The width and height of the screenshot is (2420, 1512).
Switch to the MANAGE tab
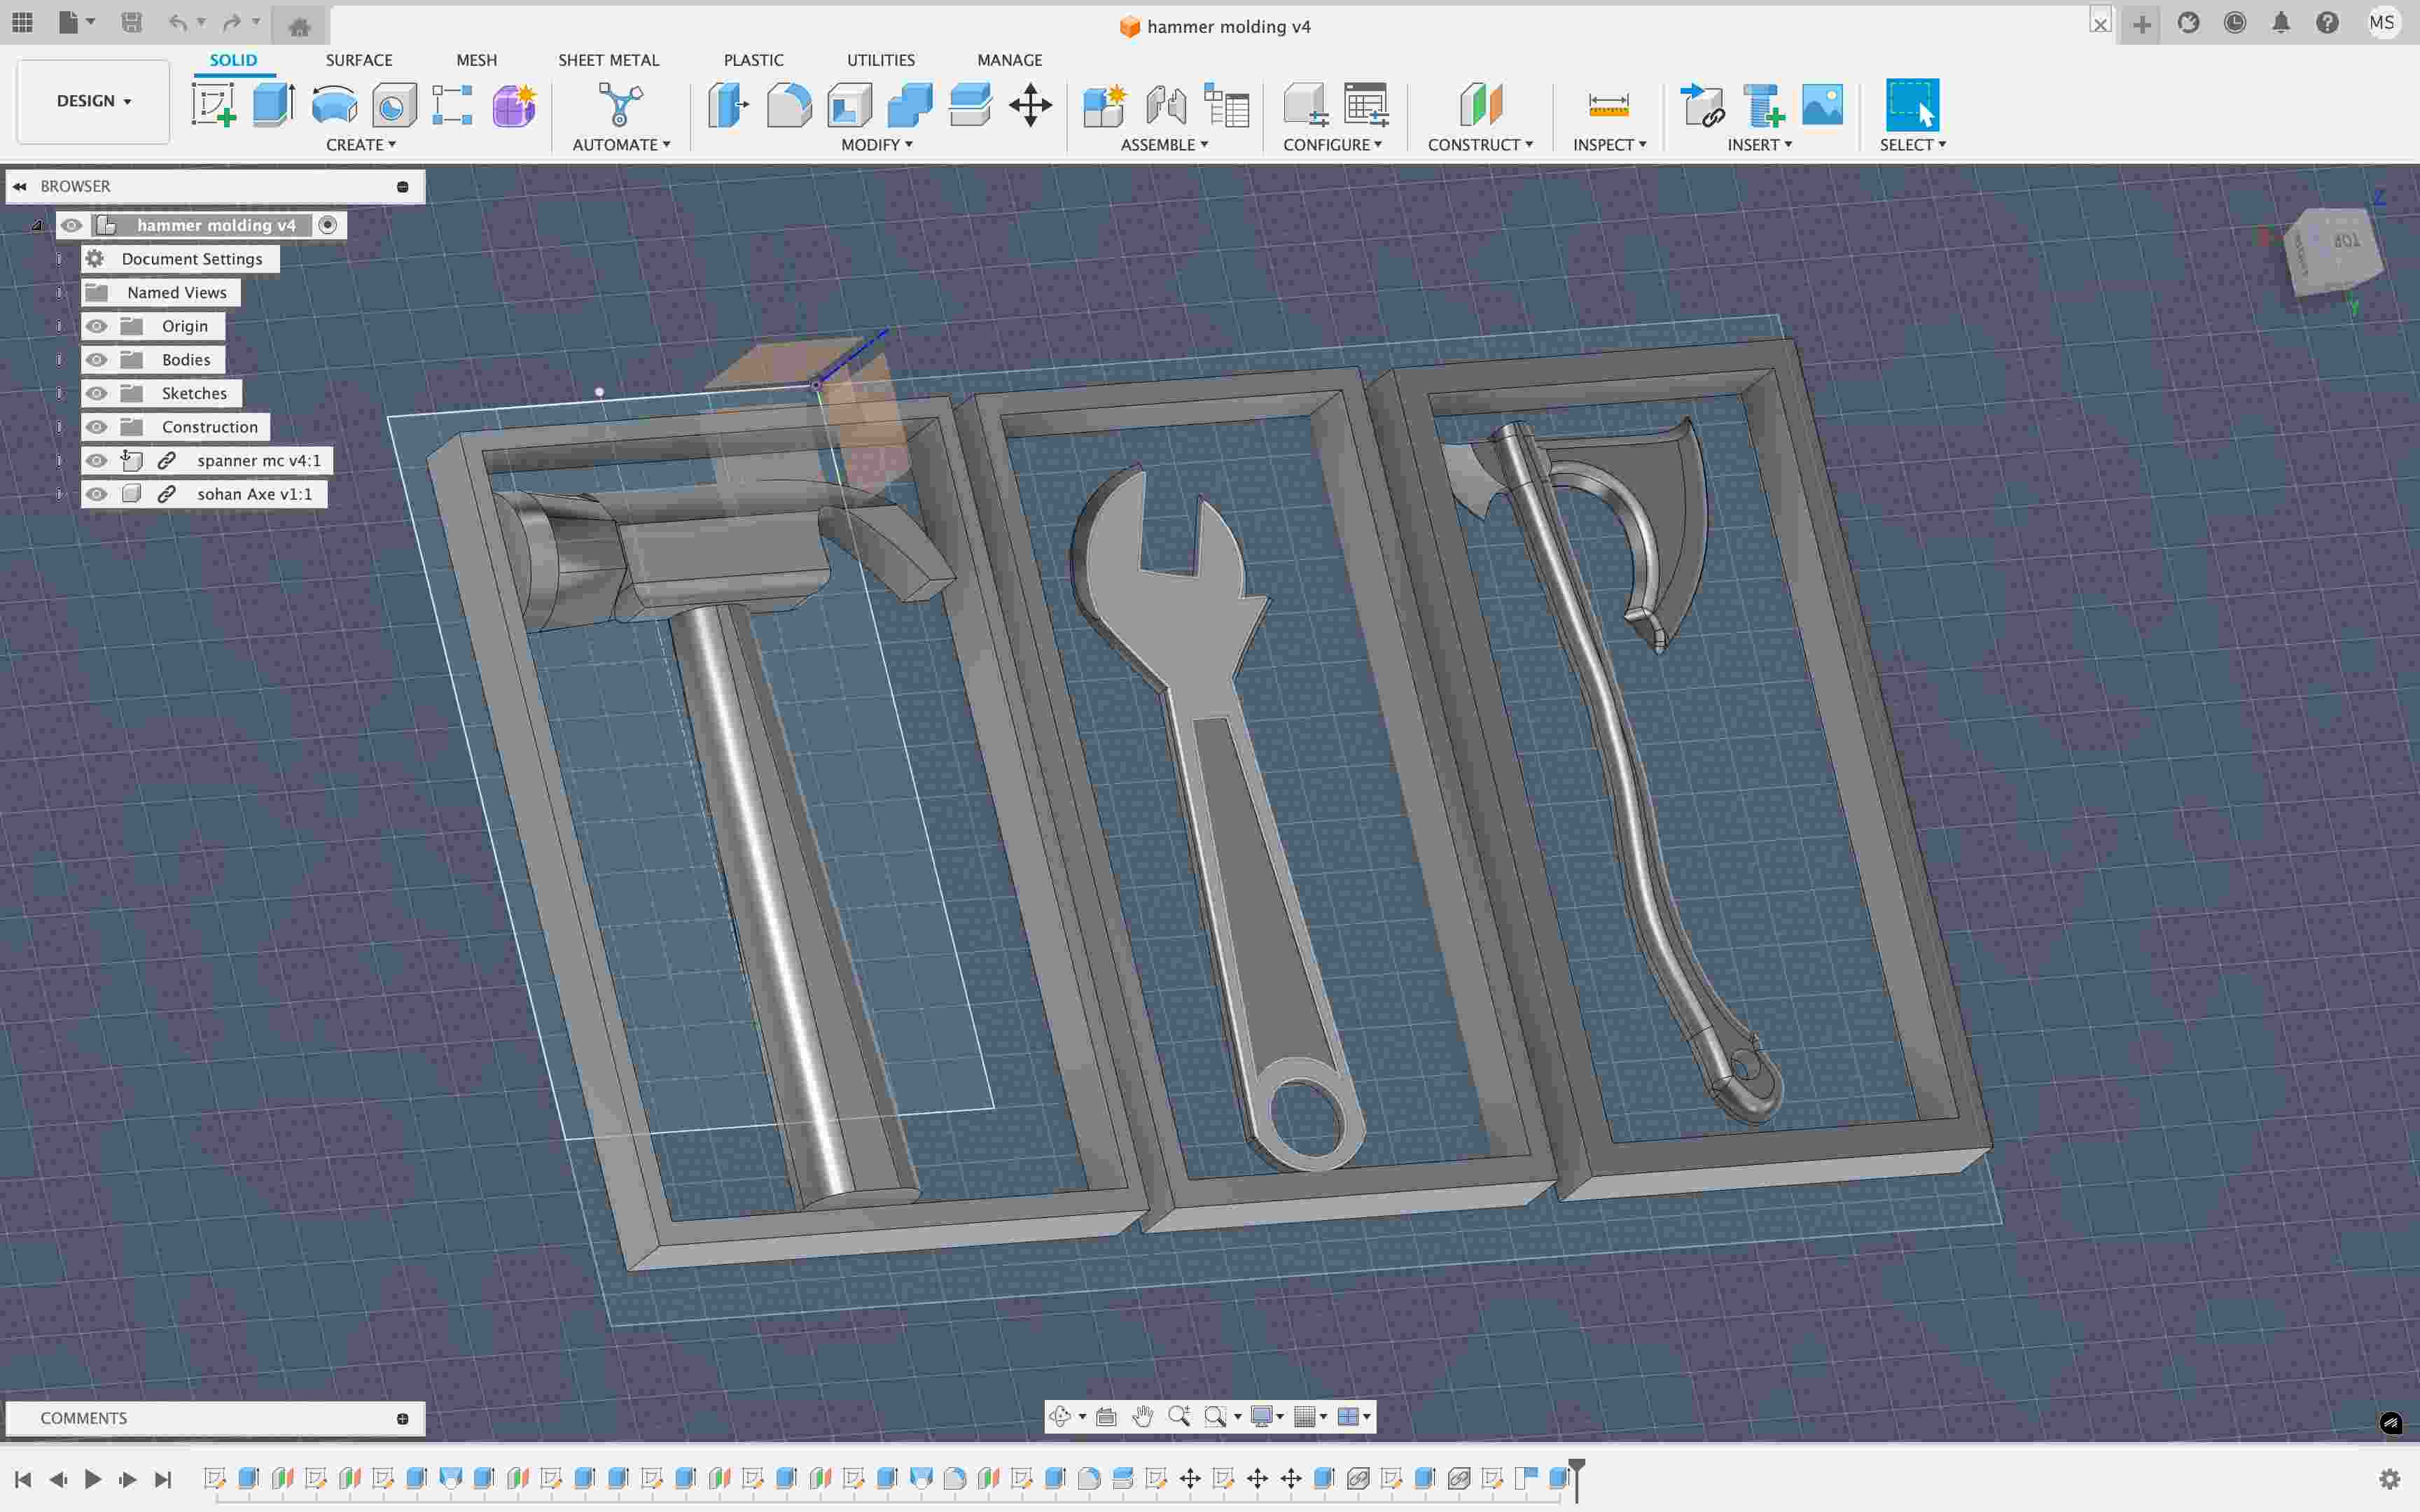coord(1009,60)
